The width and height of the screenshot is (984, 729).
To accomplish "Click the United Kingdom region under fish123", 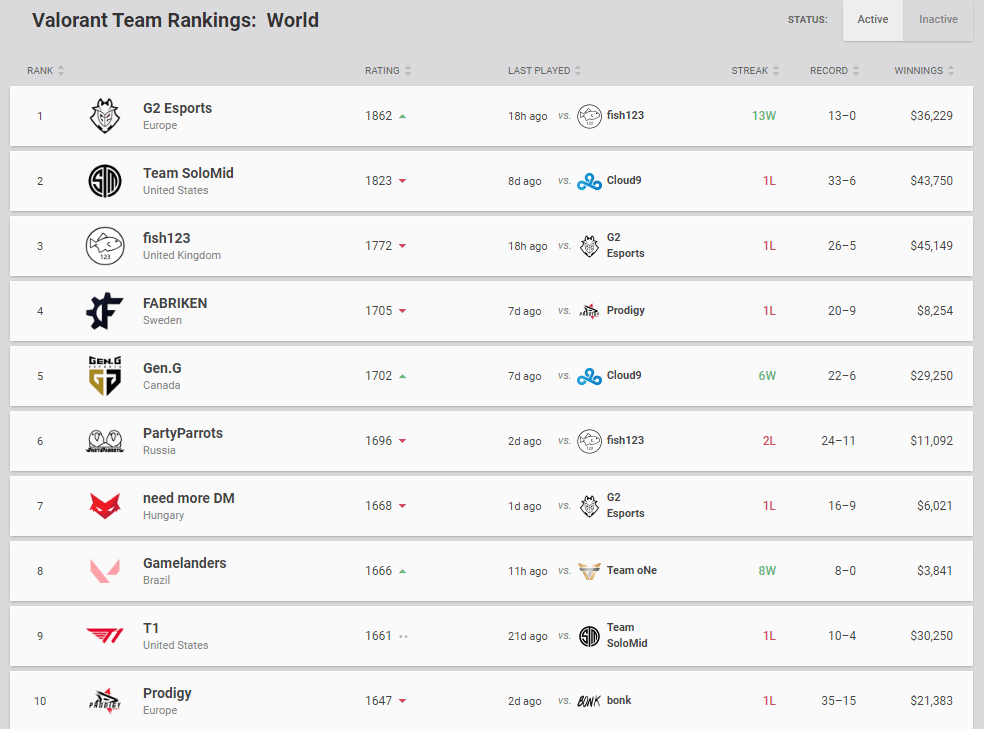I will [182, 255].
